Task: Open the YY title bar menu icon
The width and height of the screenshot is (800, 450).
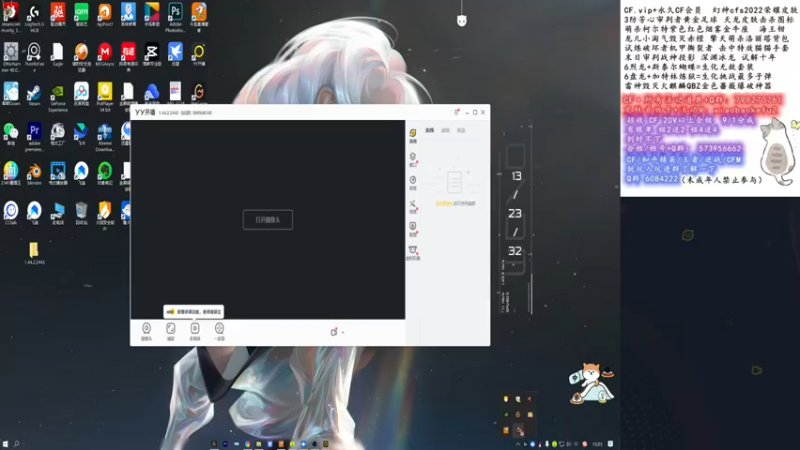Action: click(x=457, y=112)
